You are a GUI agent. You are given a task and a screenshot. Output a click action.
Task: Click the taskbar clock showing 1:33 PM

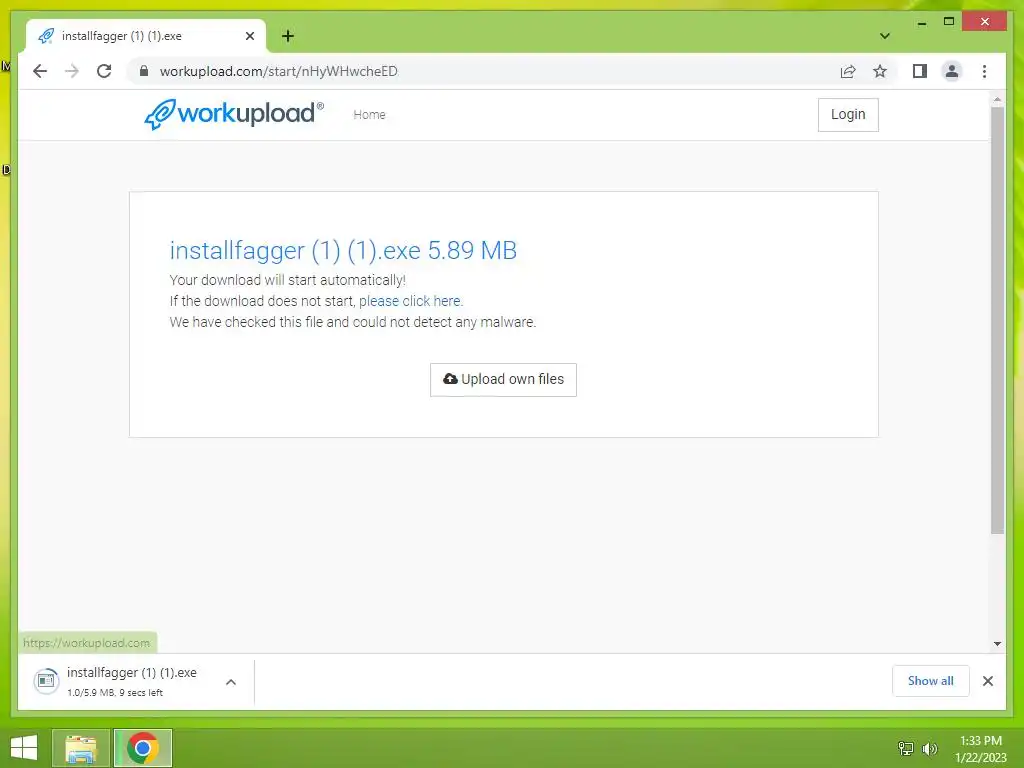[x=980, y=749]
